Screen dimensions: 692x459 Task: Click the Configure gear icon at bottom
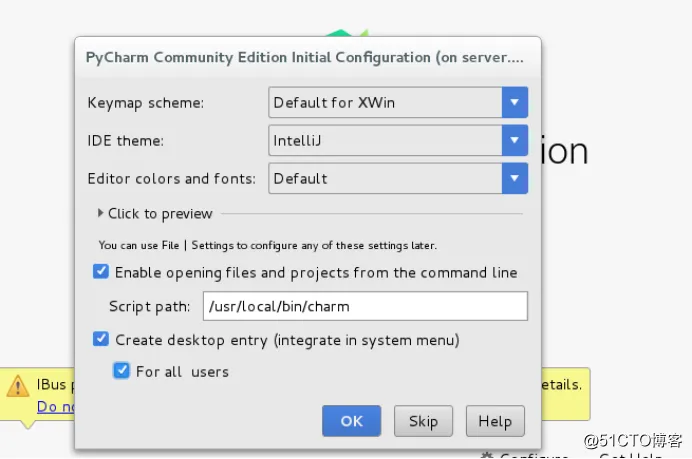pos(487,455)
